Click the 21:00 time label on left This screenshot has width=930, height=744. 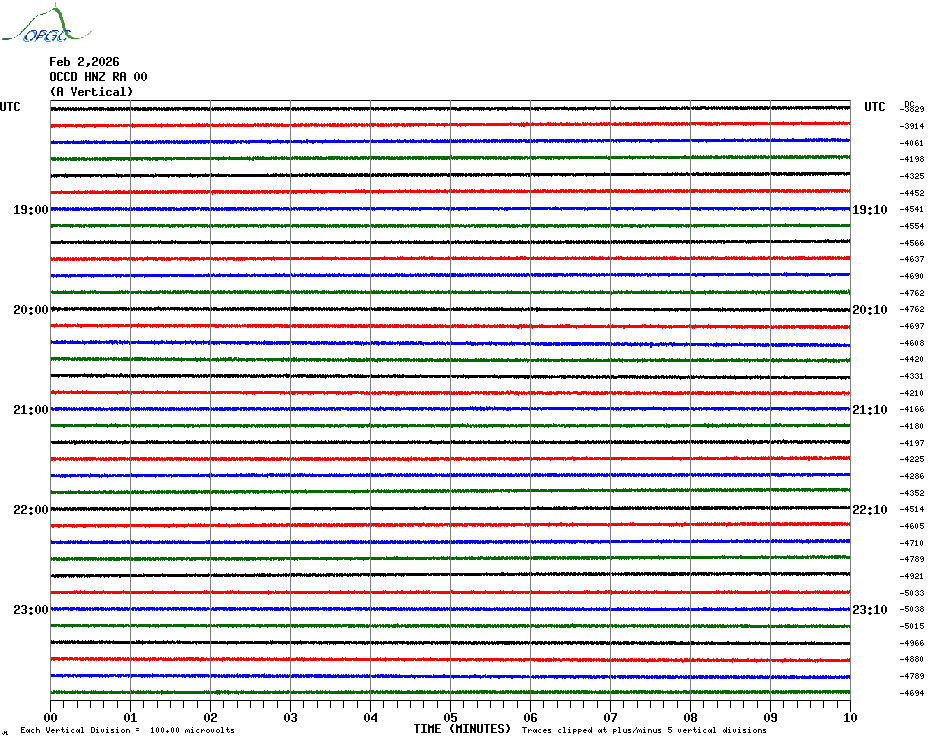tap(30, 410)
